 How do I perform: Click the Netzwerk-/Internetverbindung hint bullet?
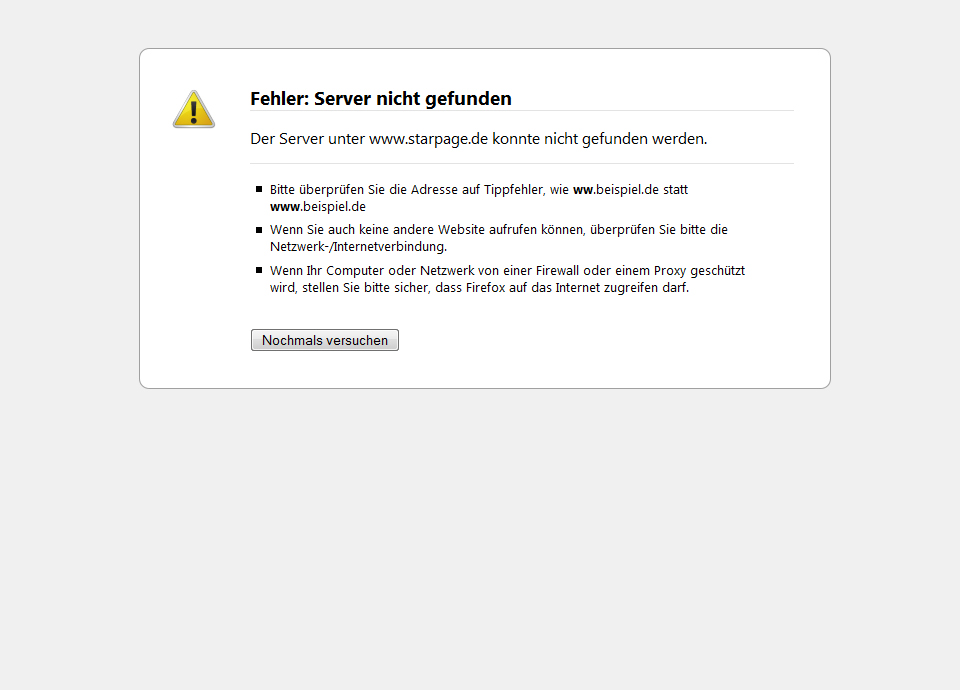[499, 238]
